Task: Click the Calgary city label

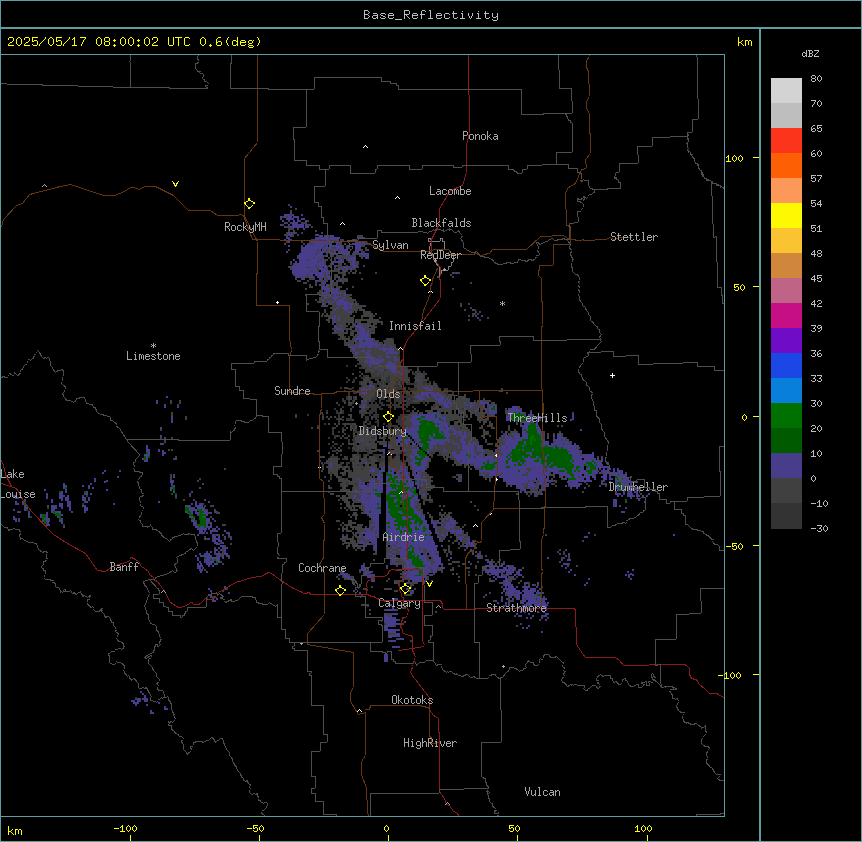Action: click(399, 603)
